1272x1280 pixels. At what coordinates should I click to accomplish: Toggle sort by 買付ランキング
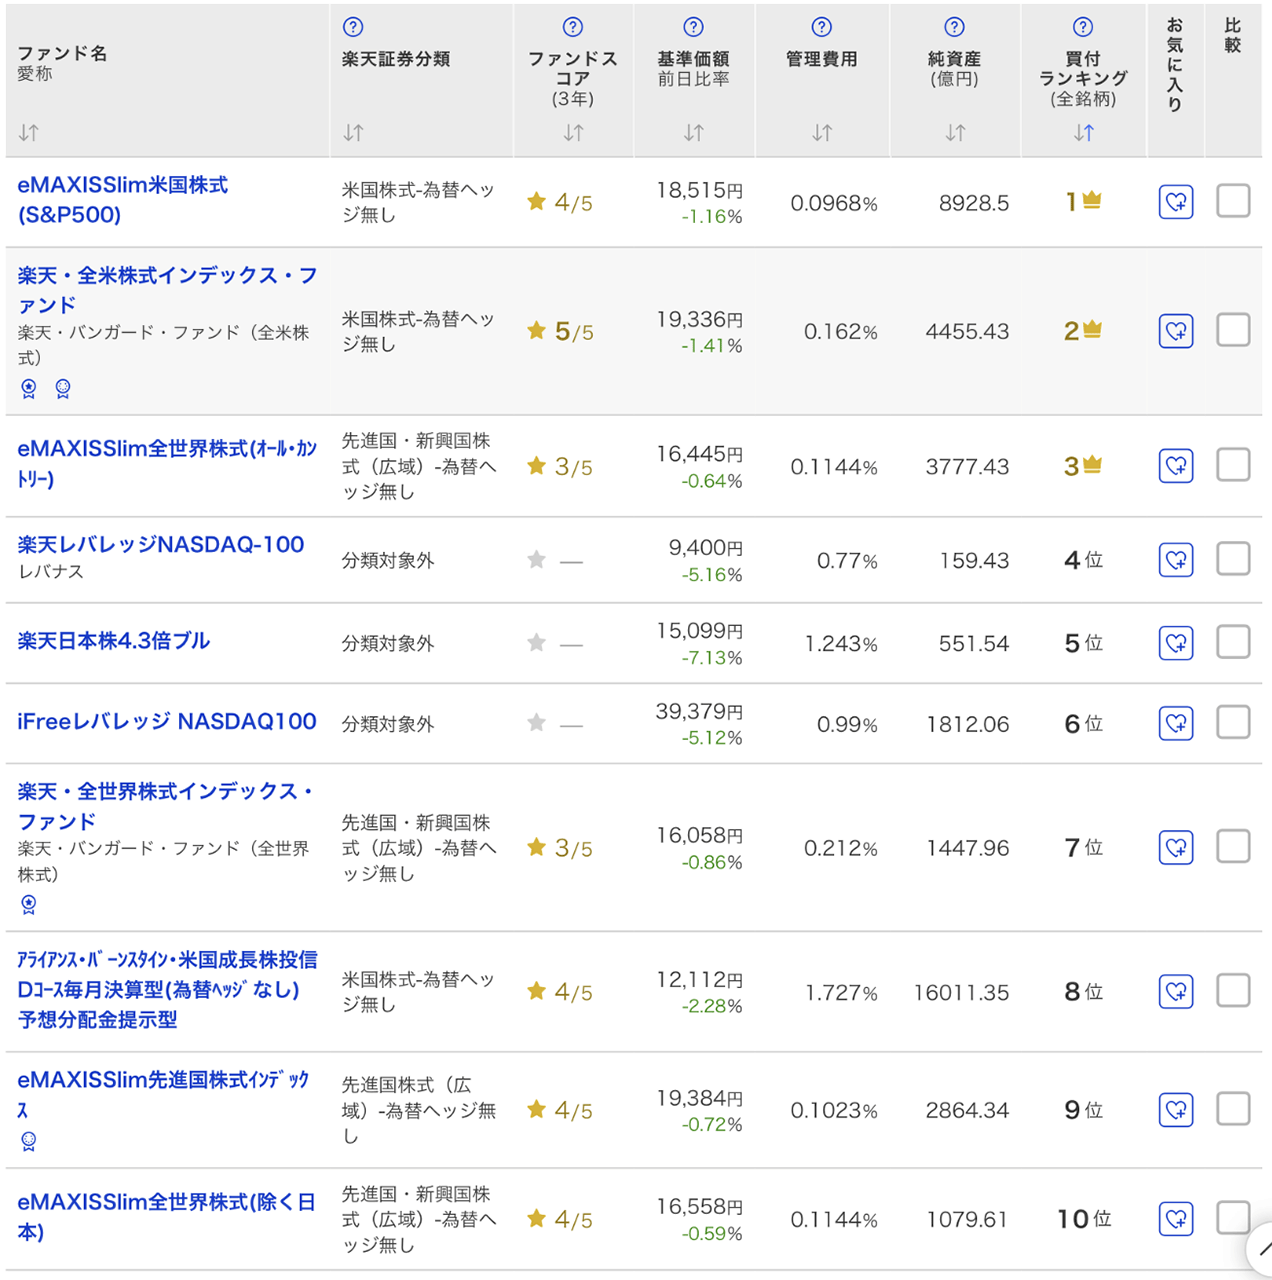1083,133
